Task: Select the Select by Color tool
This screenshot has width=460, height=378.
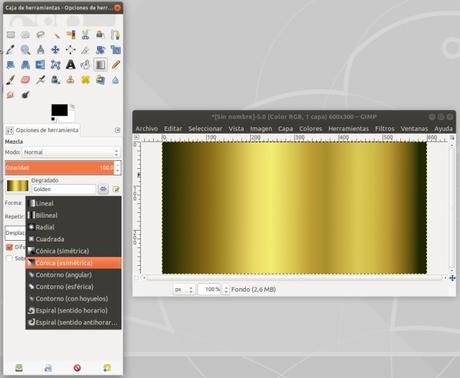Action: point(71,35)
